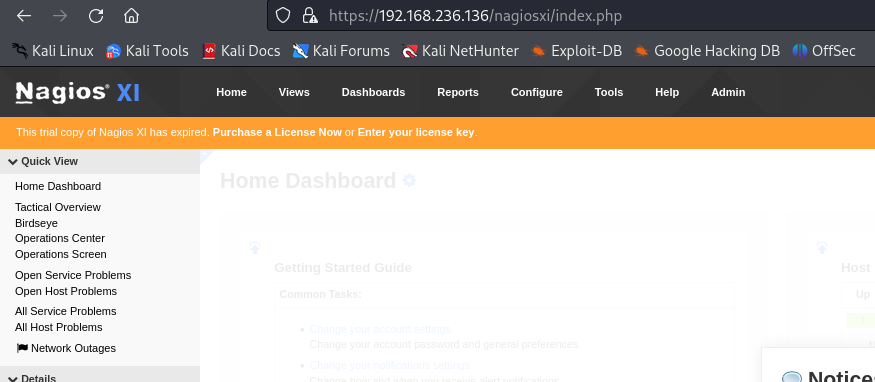The height and width of the screenshot is (382, 875).
Task: Open the Views menu
Action: point(294,93)
